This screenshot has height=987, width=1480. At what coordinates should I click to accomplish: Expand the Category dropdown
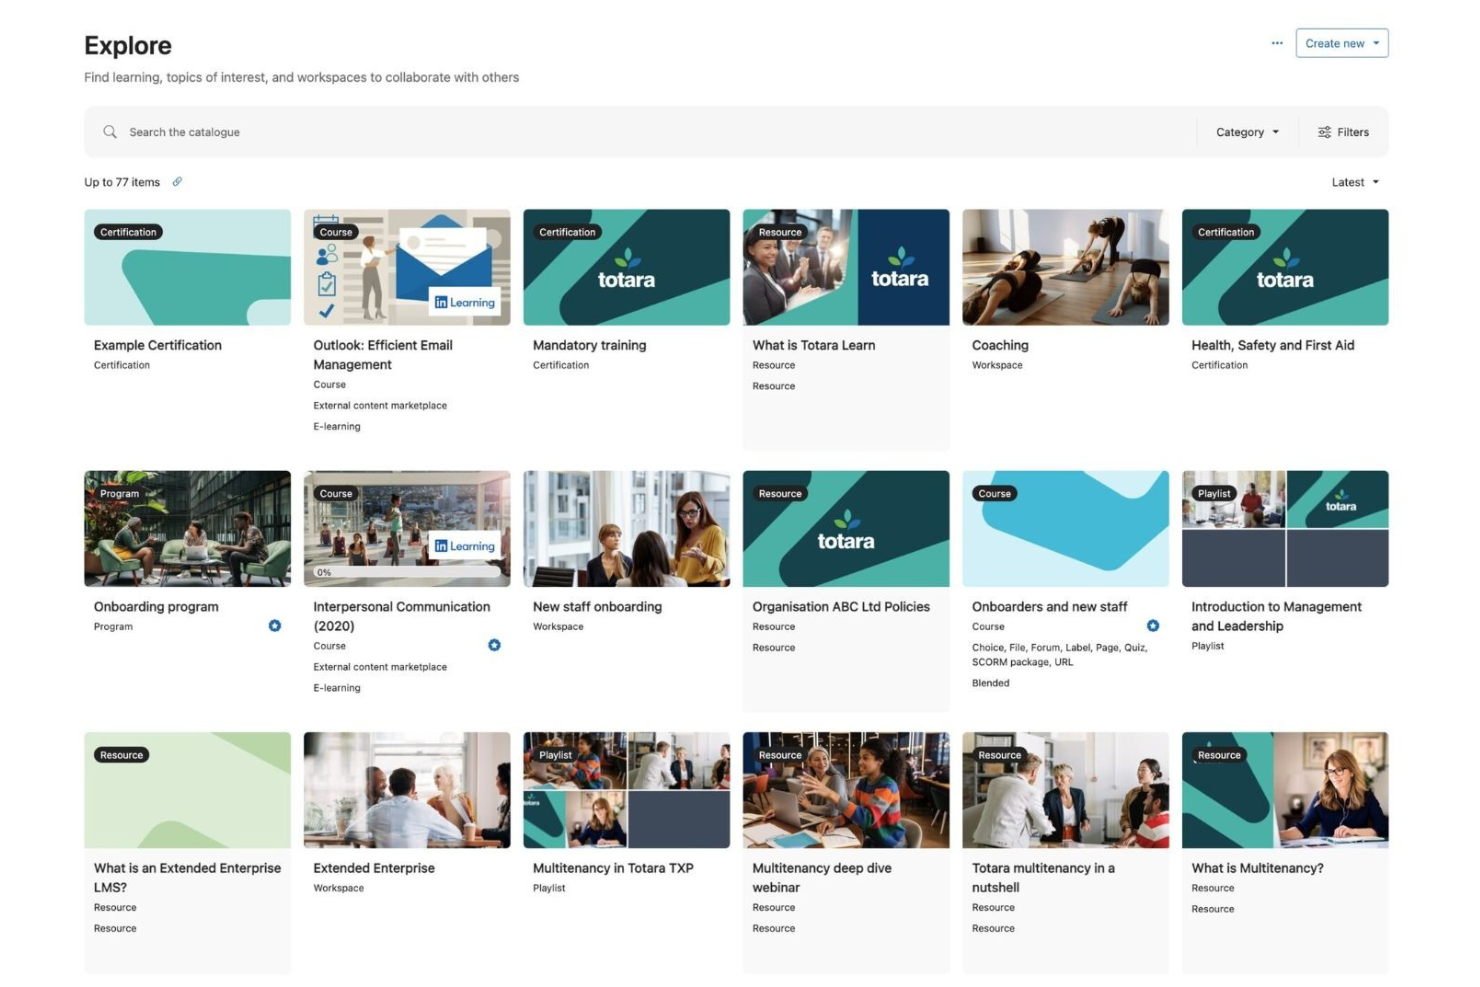point(1246,131)
